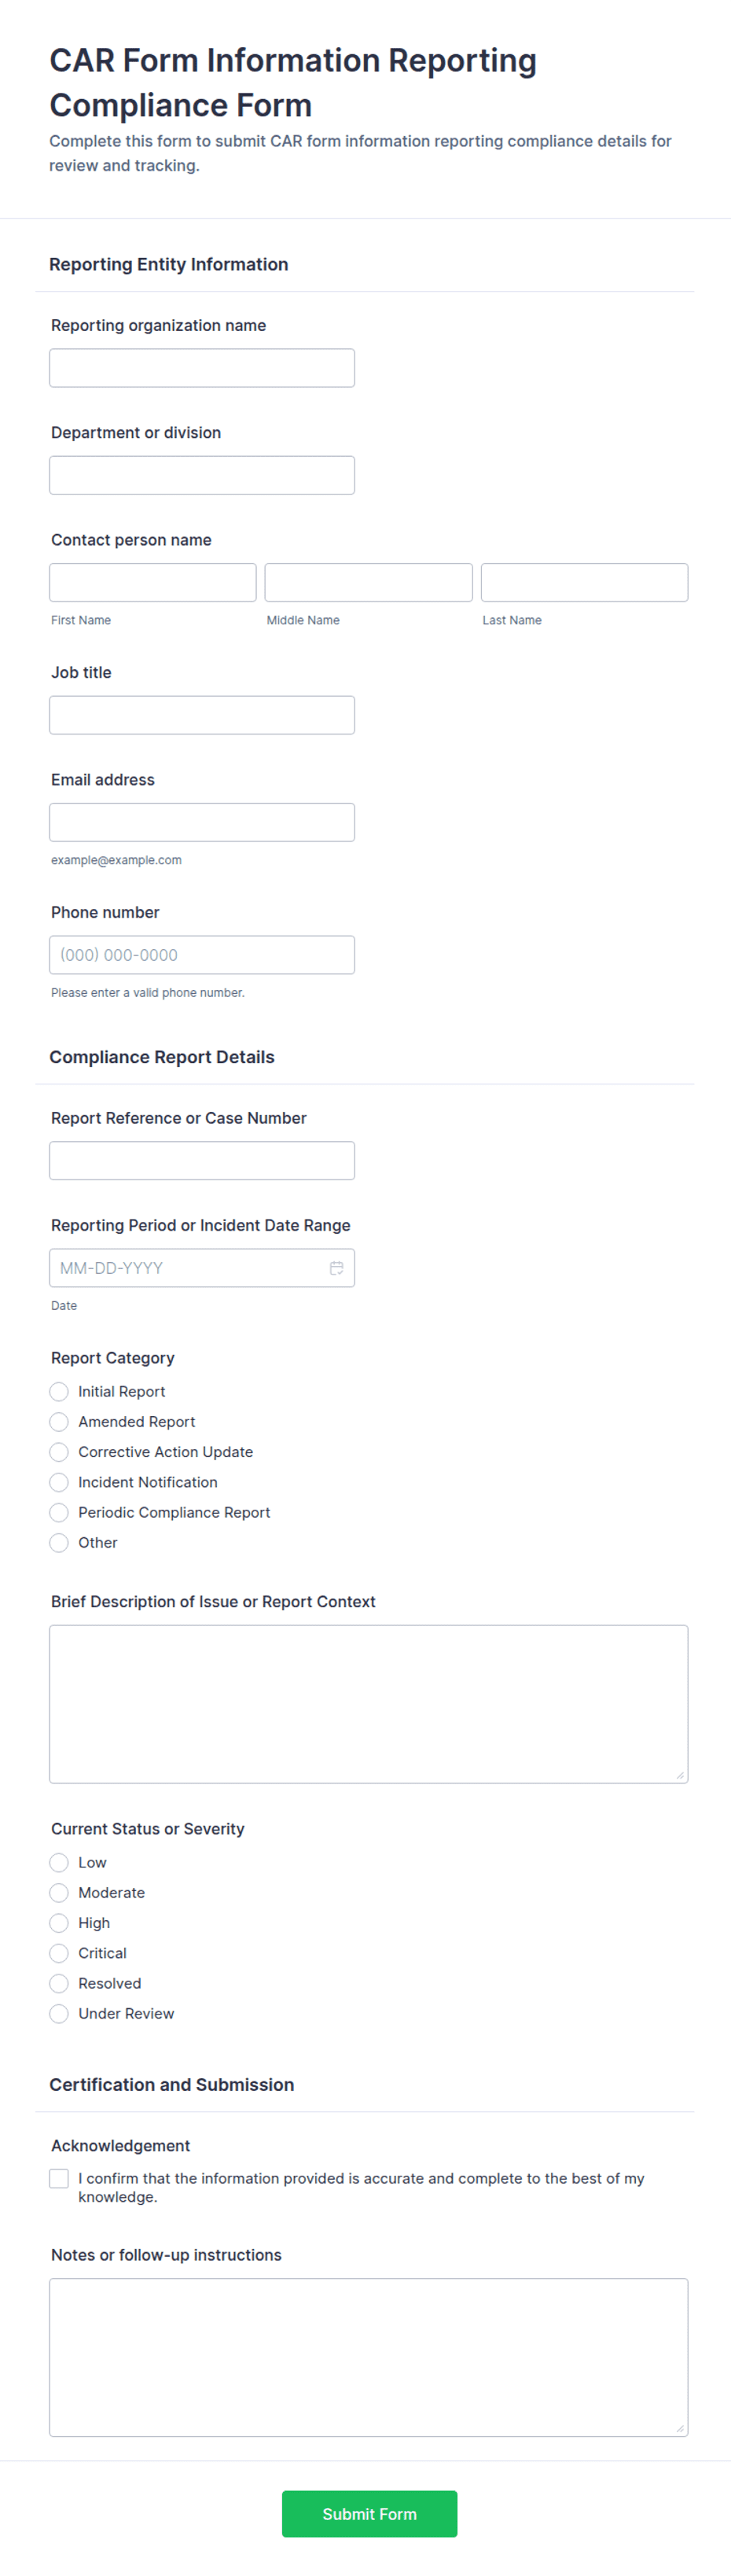
Task: Choose the Amended Report option
Action: pos(59,1421)
